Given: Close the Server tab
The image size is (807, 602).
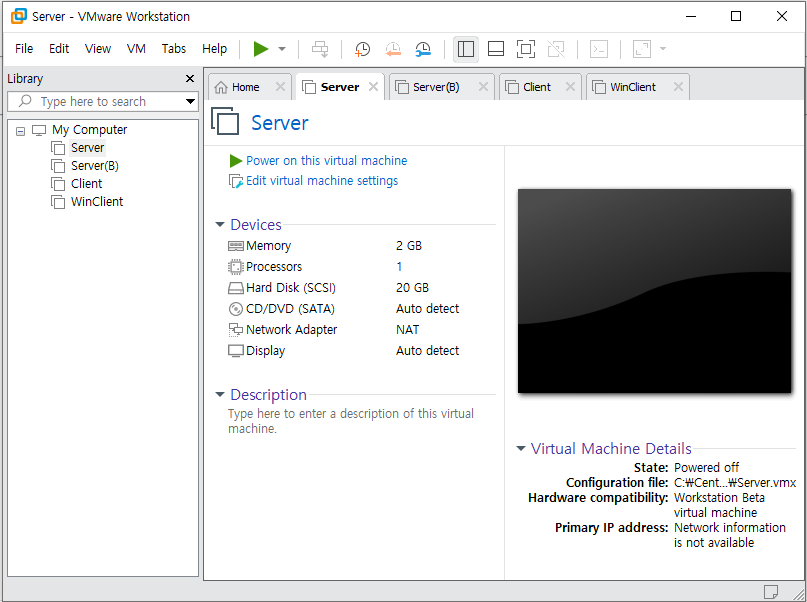Looking at the screenshot, I should (x=373, y=86).
